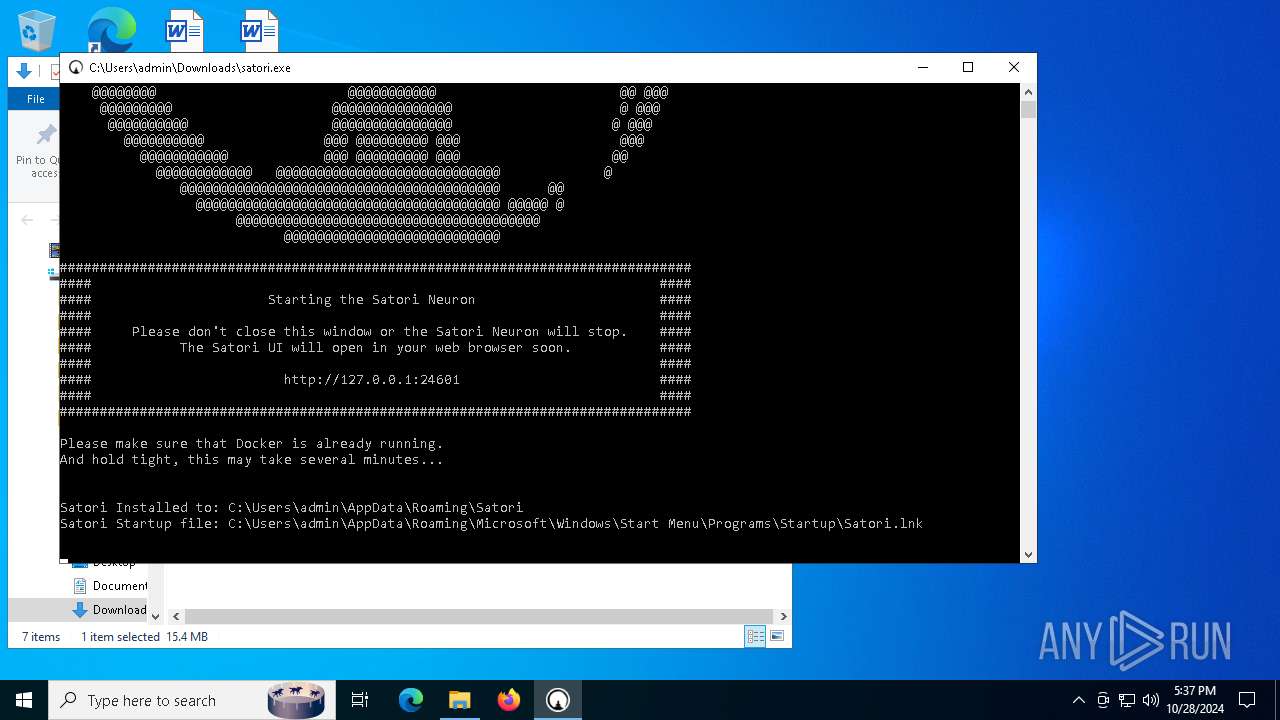Click '7 items' in Explorer status bar
1280x720 pixels.
point(41,637)
